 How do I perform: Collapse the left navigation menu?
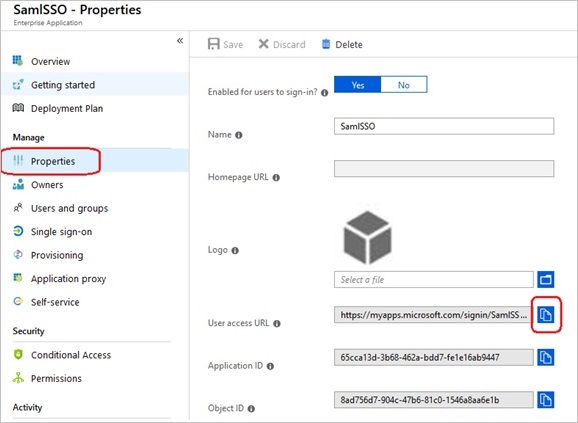click(180, 41)
